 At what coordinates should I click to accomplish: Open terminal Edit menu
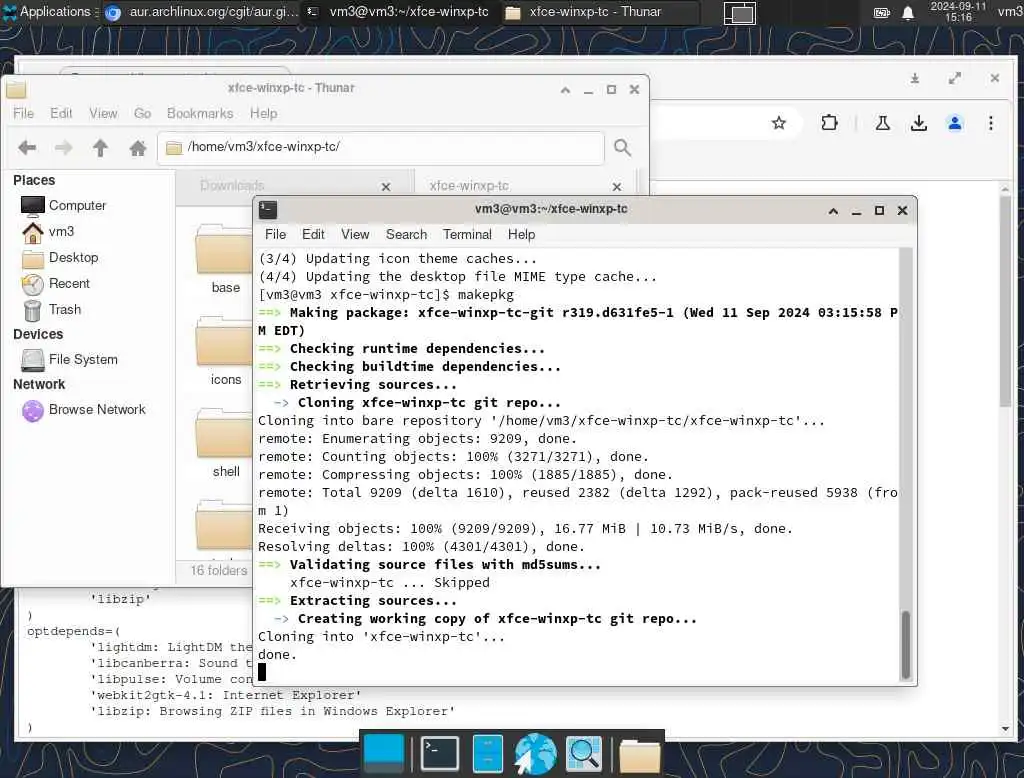point(313,235)
